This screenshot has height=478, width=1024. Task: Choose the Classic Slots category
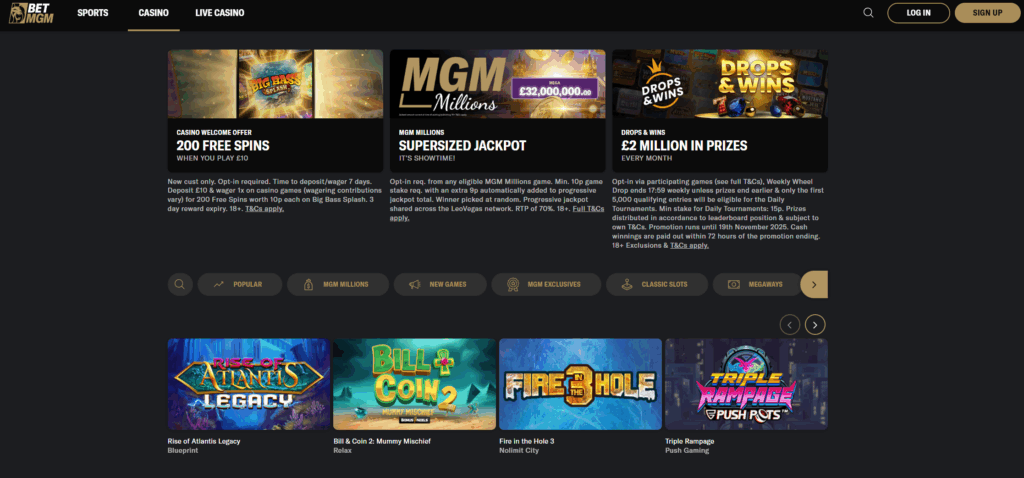pyautogui.click(x=656, y=285)
